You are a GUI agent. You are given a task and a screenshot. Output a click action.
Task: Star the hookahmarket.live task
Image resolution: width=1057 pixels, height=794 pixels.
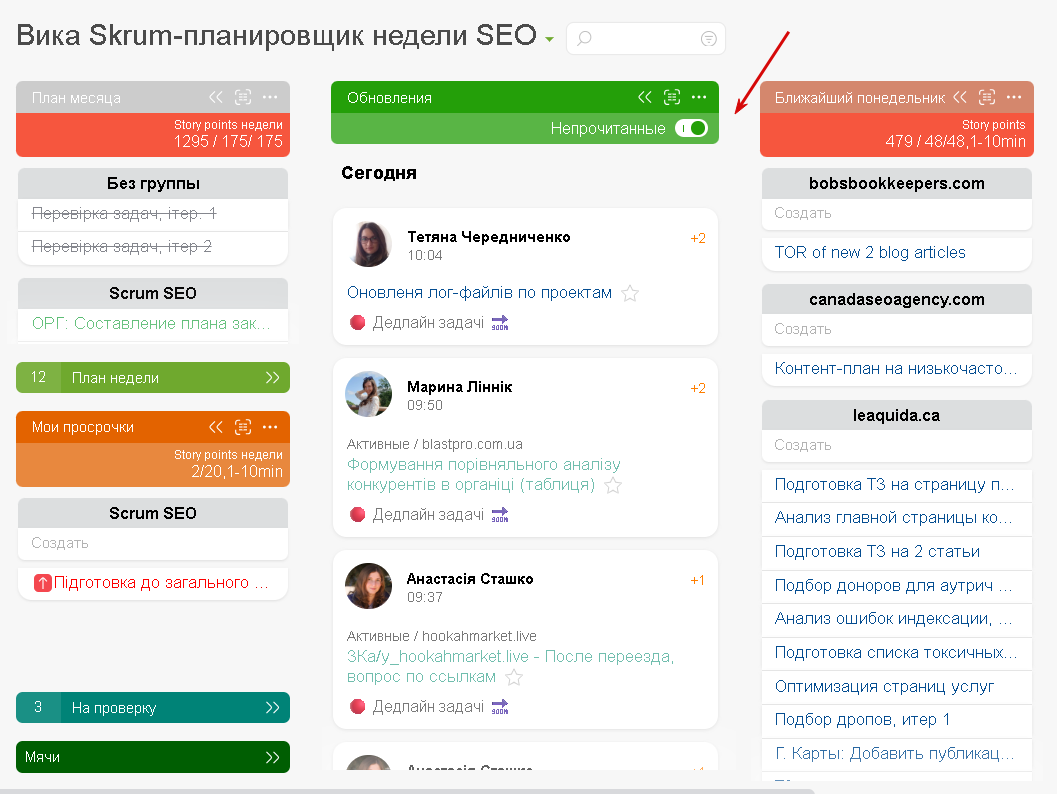pos(514,677)
